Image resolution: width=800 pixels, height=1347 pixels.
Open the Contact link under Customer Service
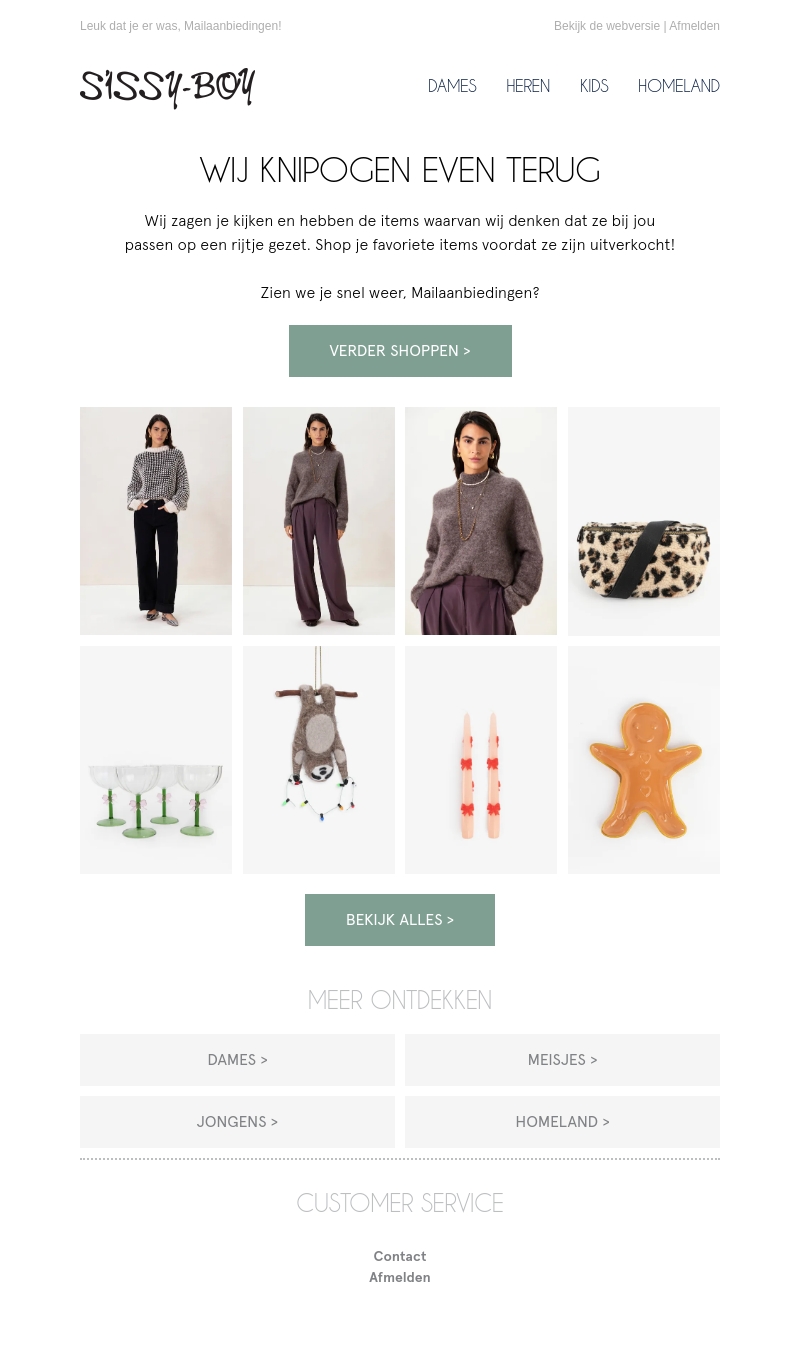click(400, 1256)
